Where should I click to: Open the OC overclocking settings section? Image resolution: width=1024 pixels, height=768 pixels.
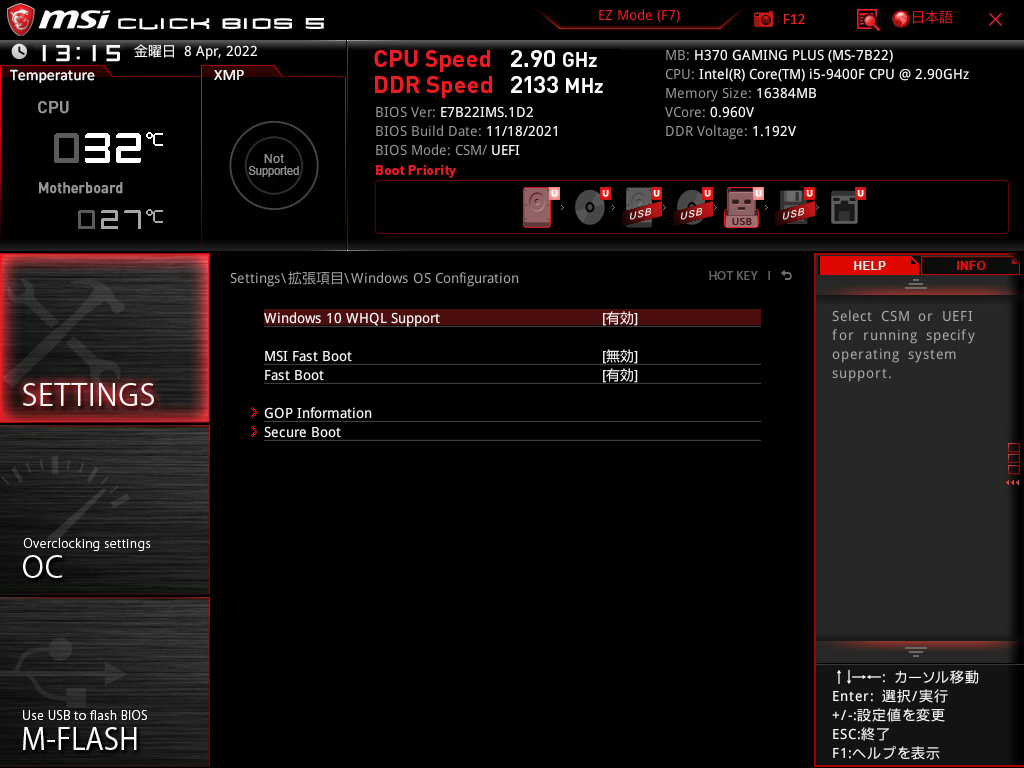click(x=104, y=511)
